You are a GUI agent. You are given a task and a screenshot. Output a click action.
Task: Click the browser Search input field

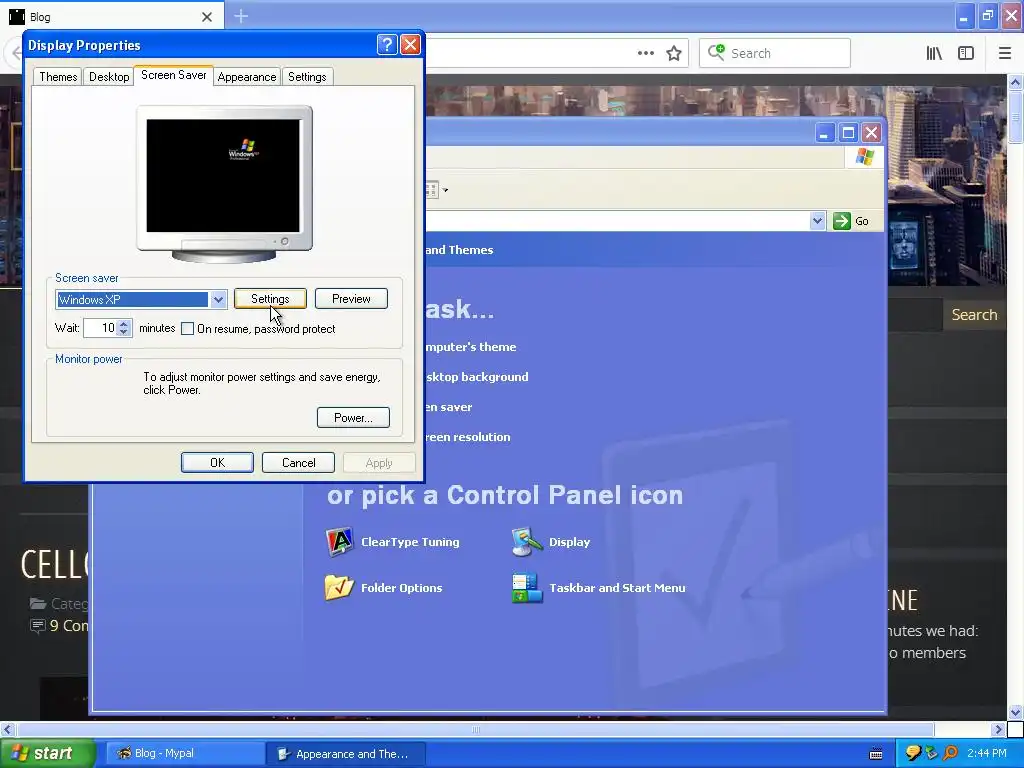point(775,53)
